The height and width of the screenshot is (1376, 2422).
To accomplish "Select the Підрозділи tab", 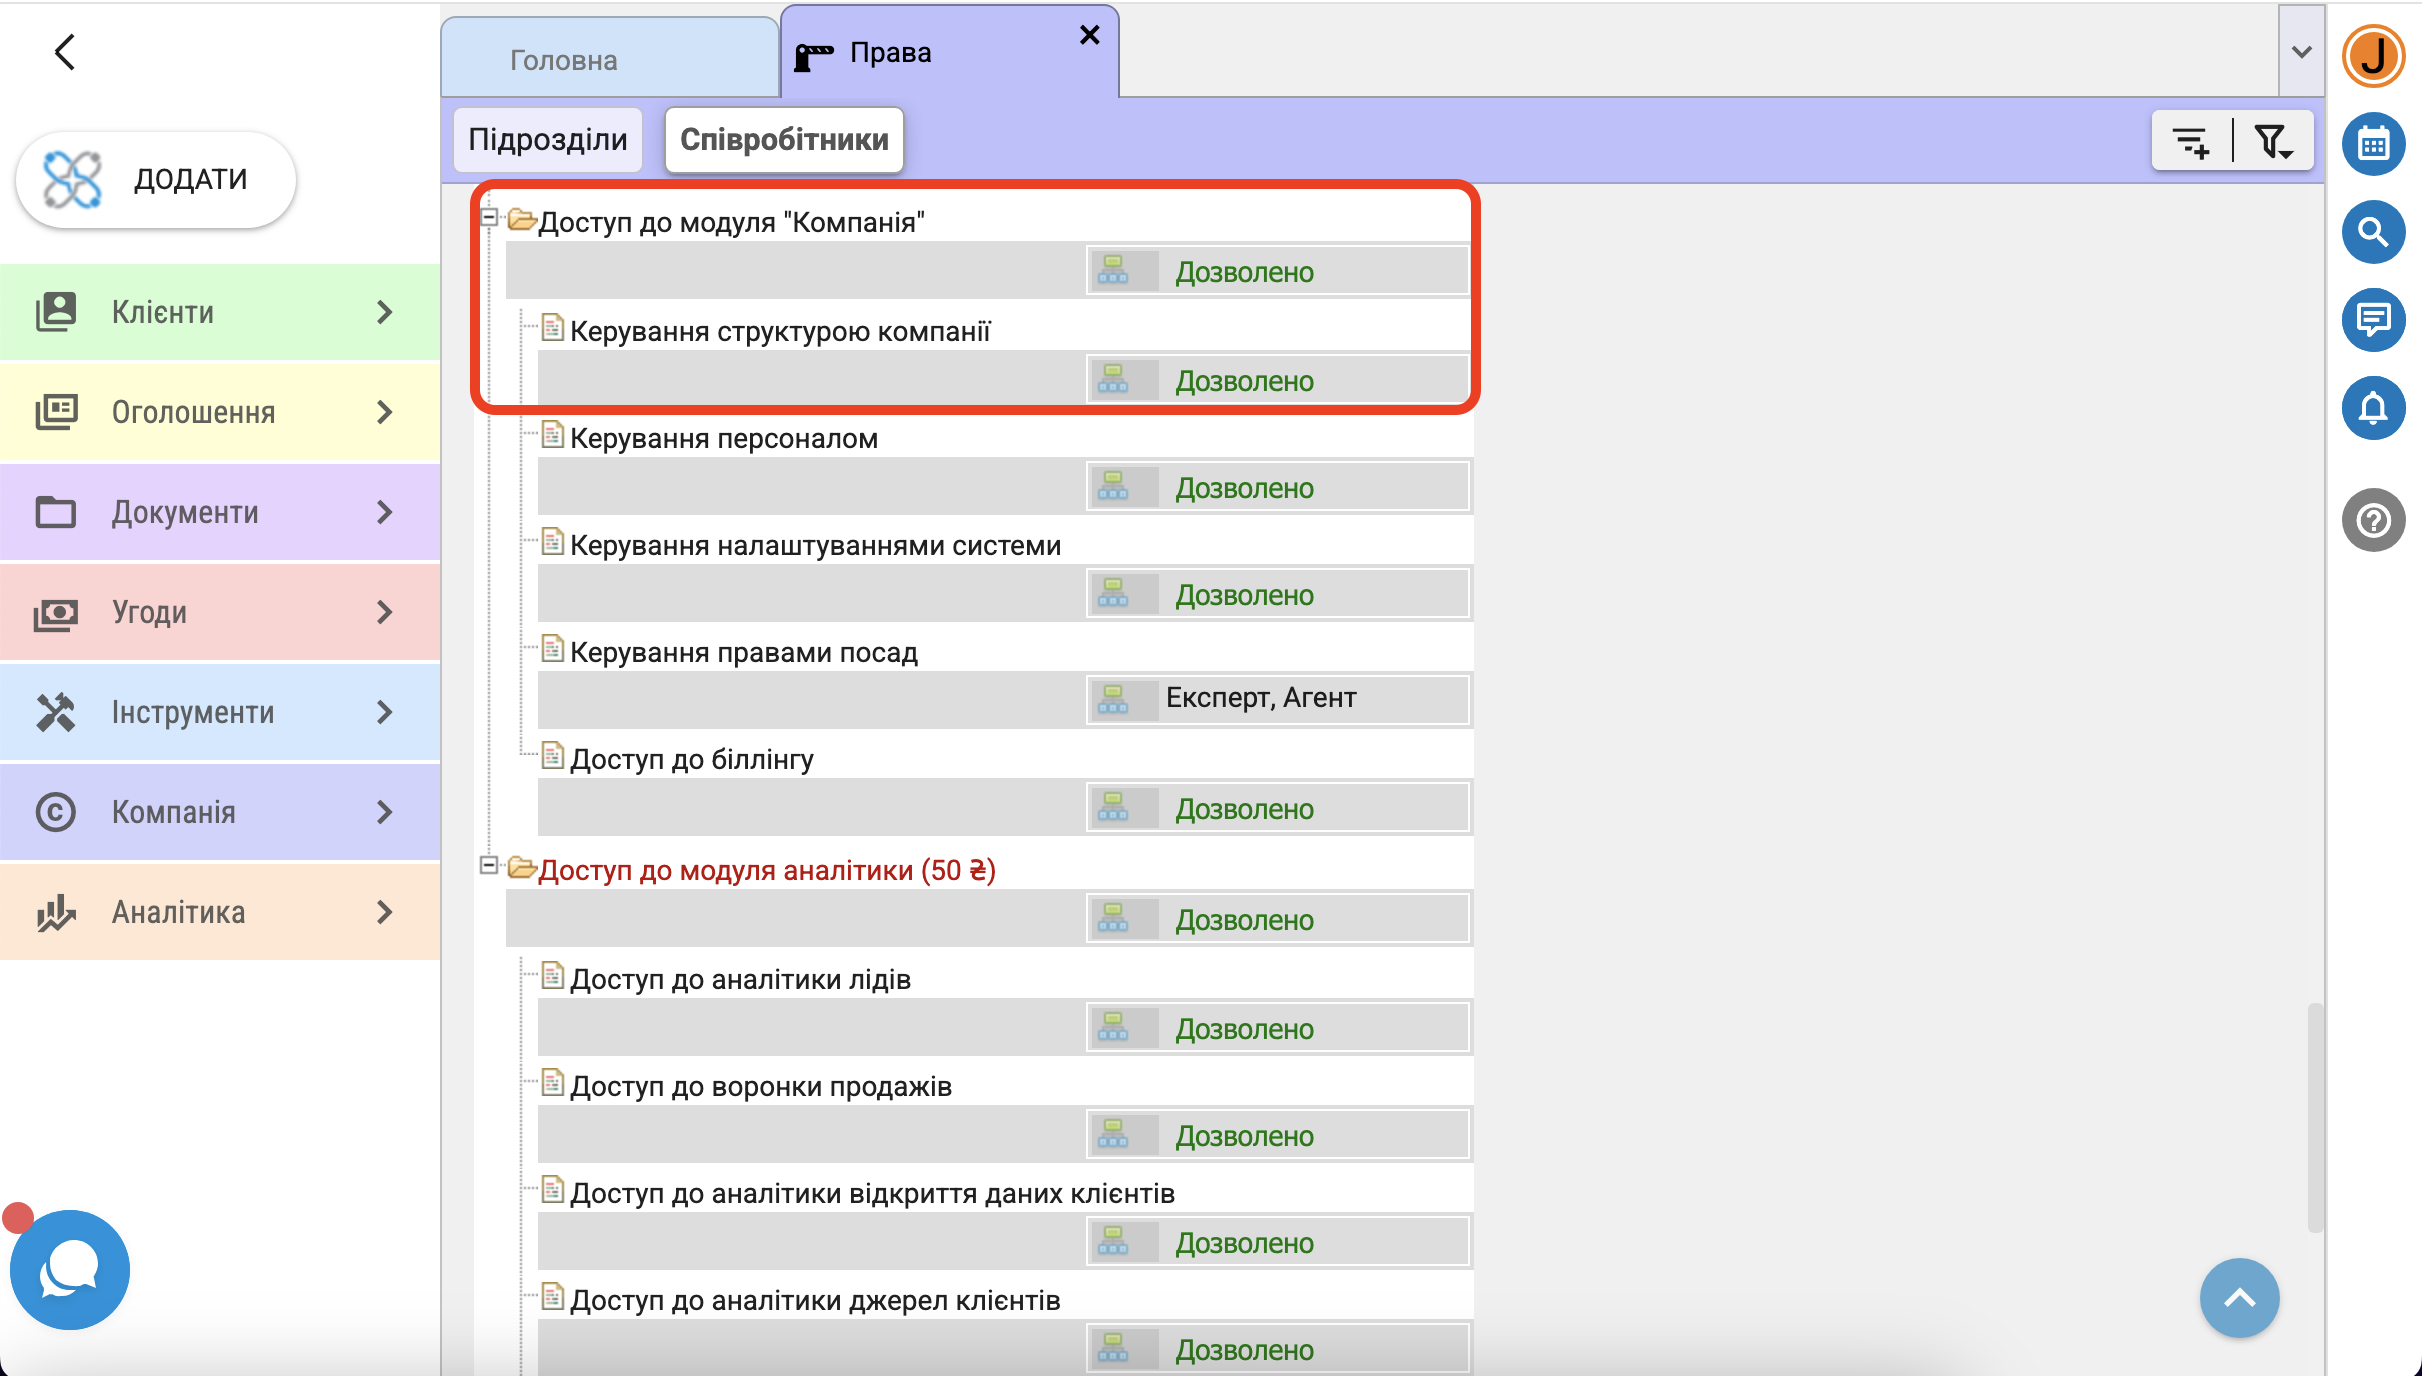I will (x=548, y=140).
